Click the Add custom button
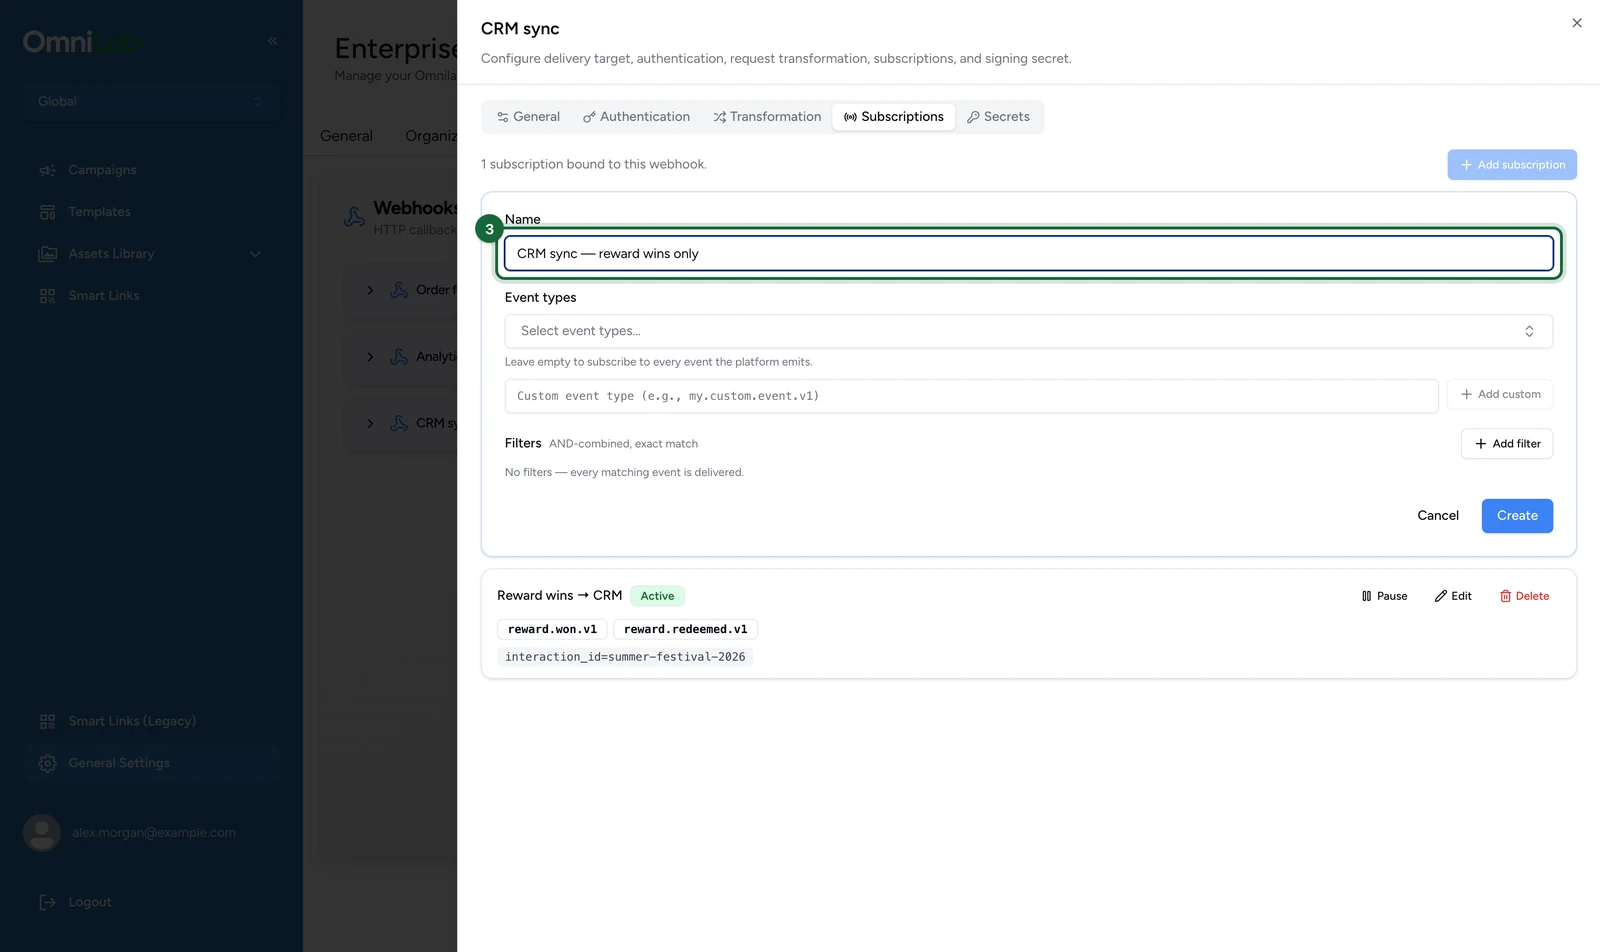 1500,394
